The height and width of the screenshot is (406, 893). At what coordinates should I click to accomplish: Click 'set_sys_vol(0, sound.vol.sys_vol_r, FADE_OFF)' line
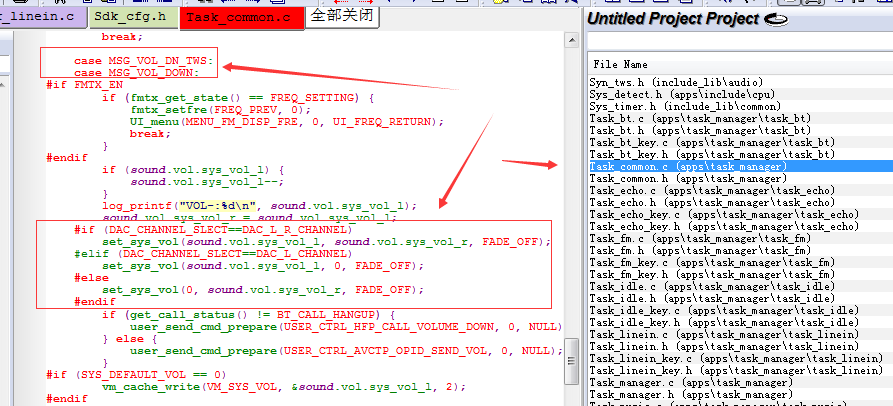pos(263,289)
